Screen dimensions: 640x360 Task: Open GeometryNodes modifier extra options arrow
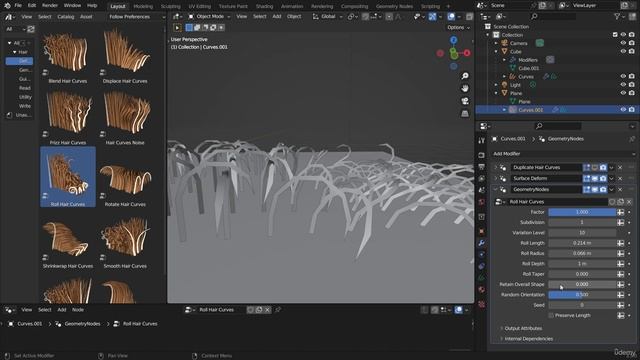(611, 190)
